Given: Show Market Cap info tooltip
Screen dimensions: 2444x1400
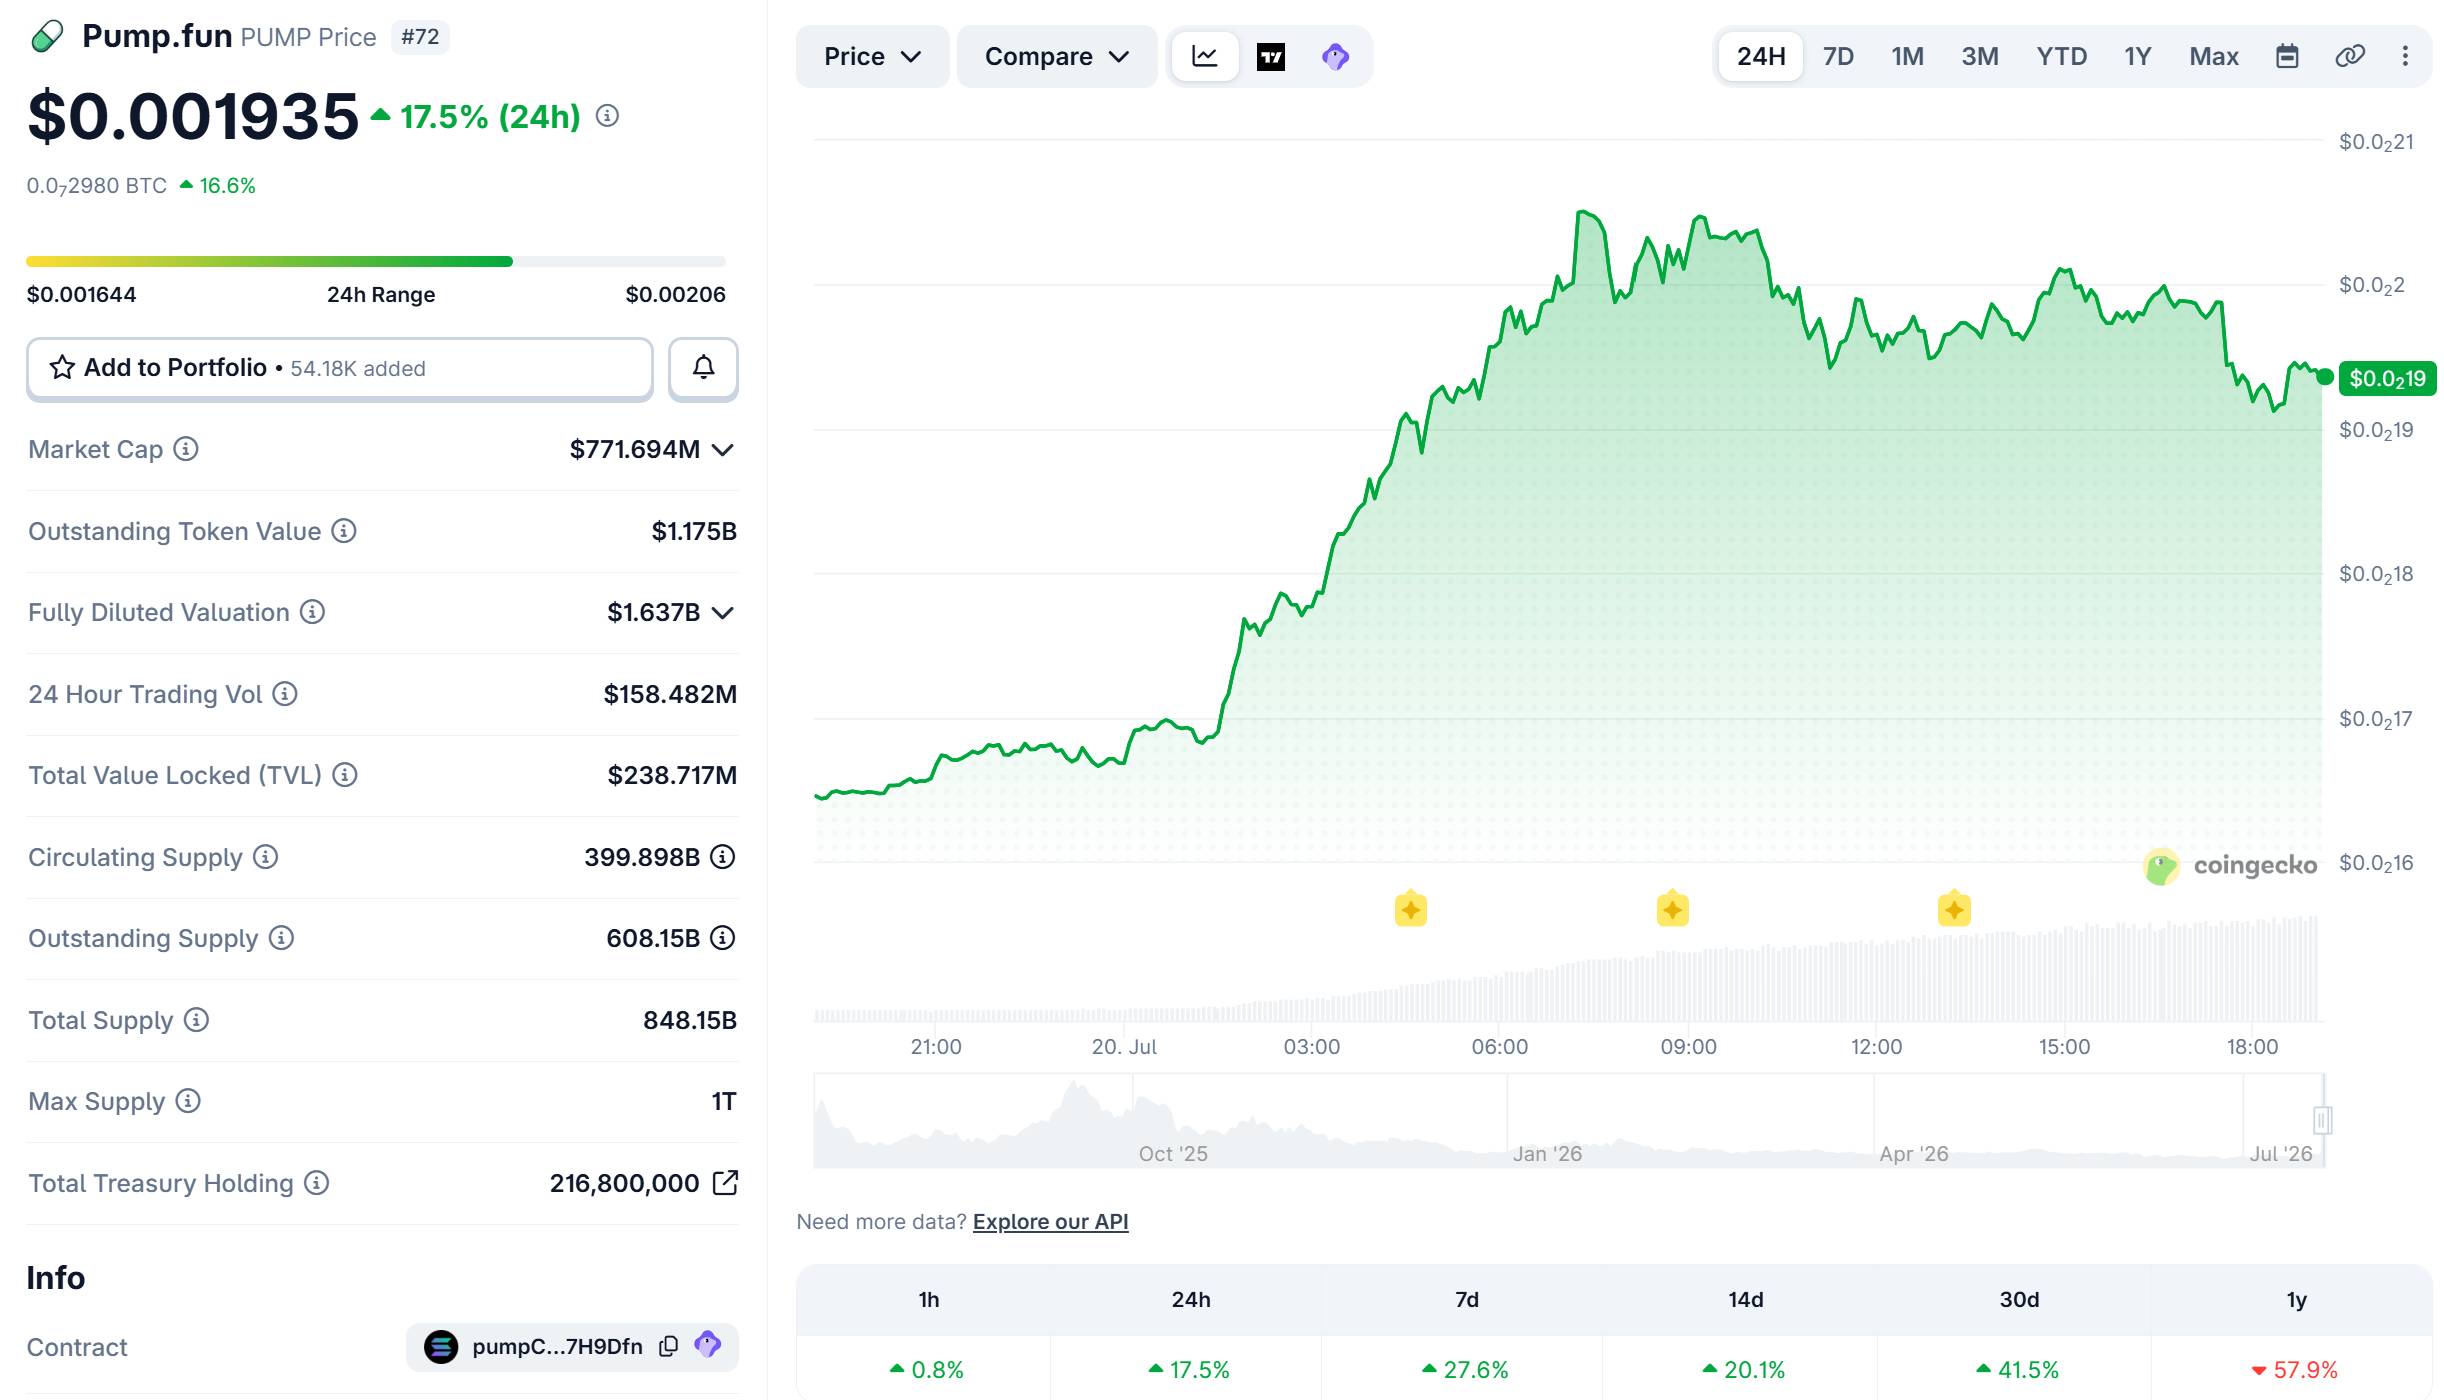Looking at the screenshot, I should click(x=186, y=449).
